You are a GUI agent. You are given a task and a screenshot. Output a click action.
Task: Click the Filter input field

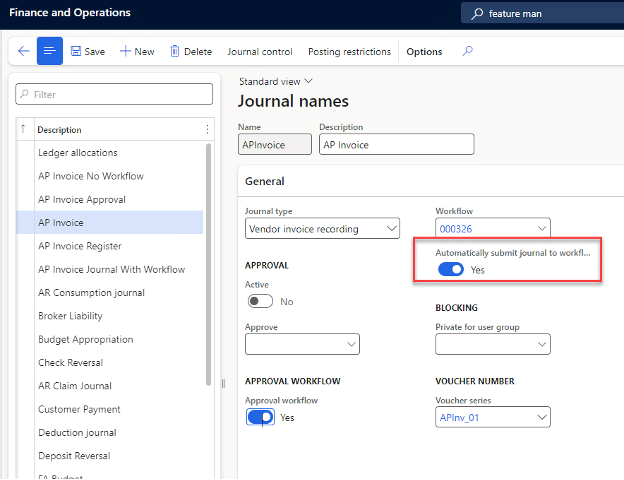(x=114, y=94)
